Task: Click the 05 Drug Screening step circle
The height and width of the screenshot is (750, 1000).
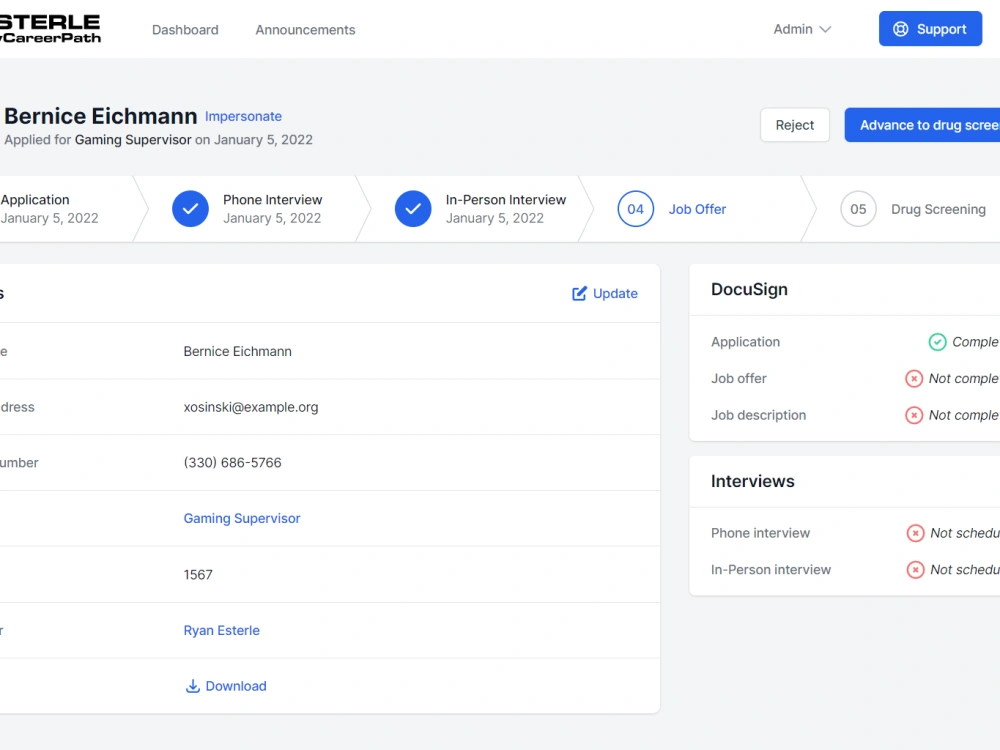Action: 858,209
